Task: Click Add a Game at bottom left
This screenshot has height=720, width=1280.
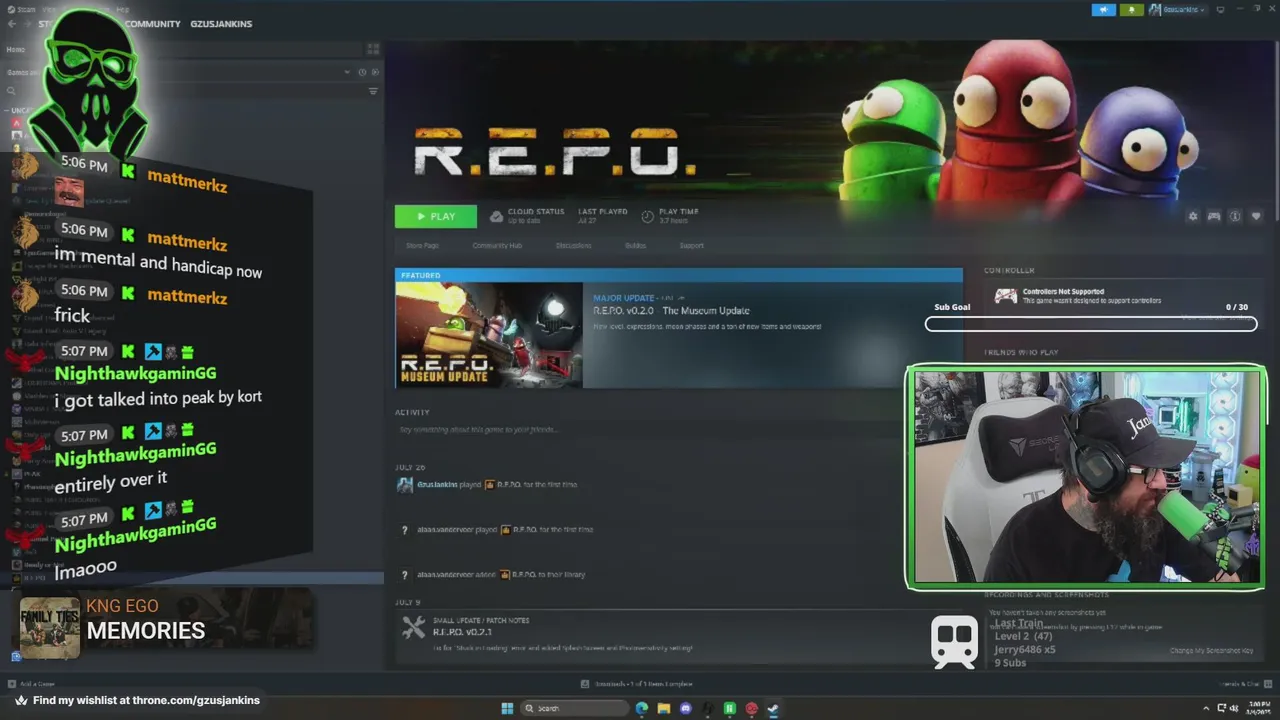Action: click(32, 684)
